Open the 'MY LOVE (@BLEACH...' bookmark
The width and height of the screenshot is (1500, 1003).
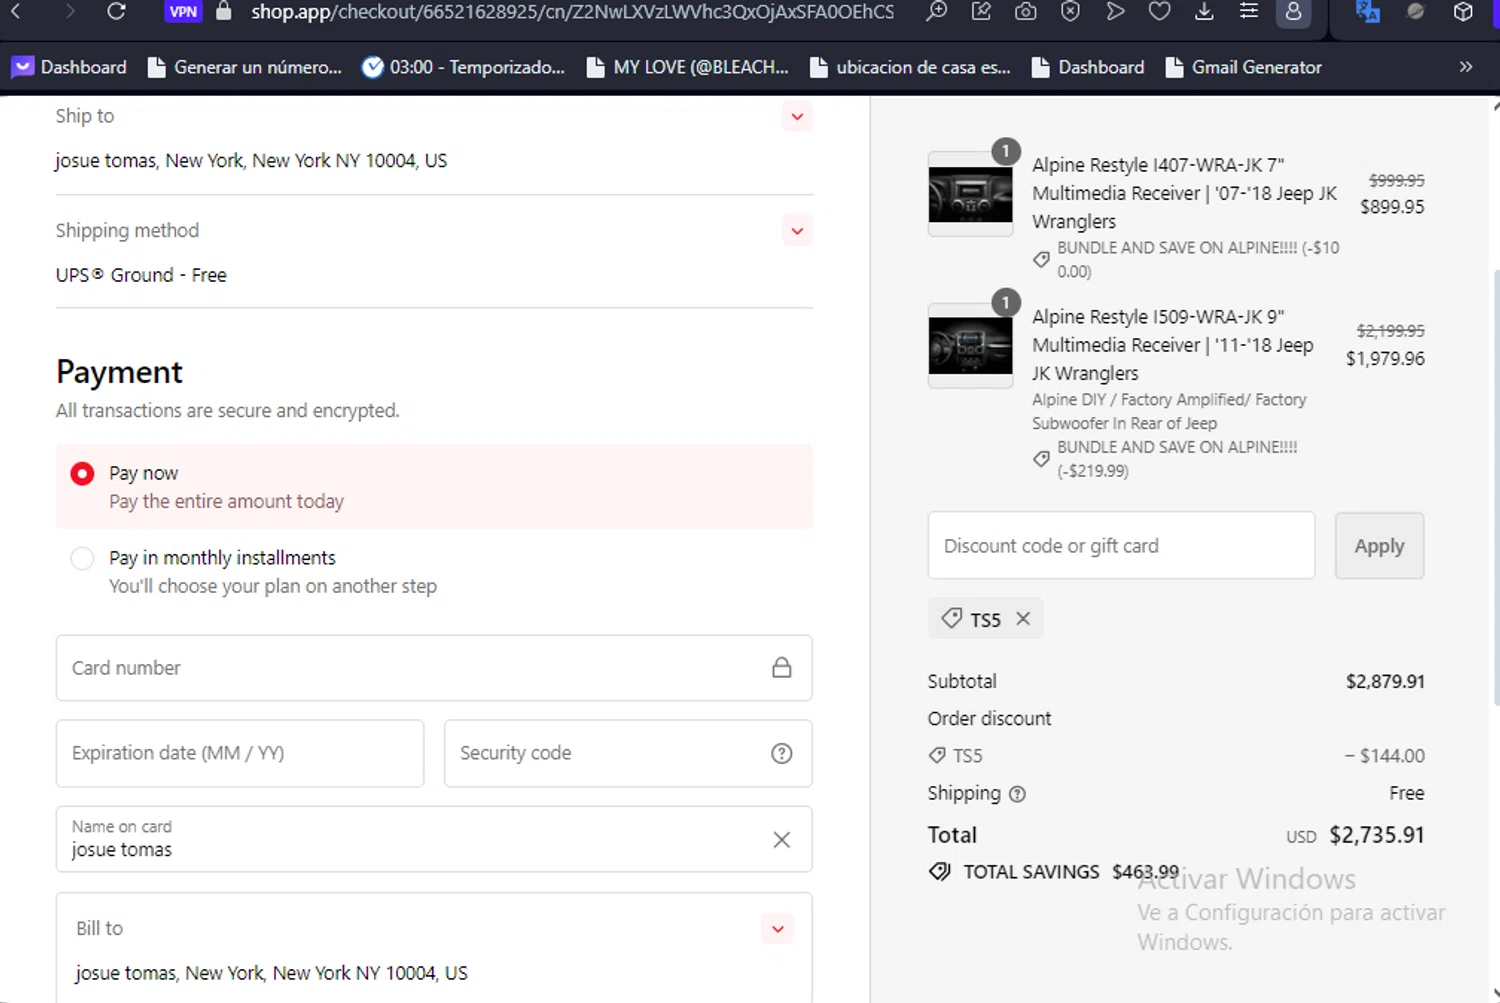point(688,67)
